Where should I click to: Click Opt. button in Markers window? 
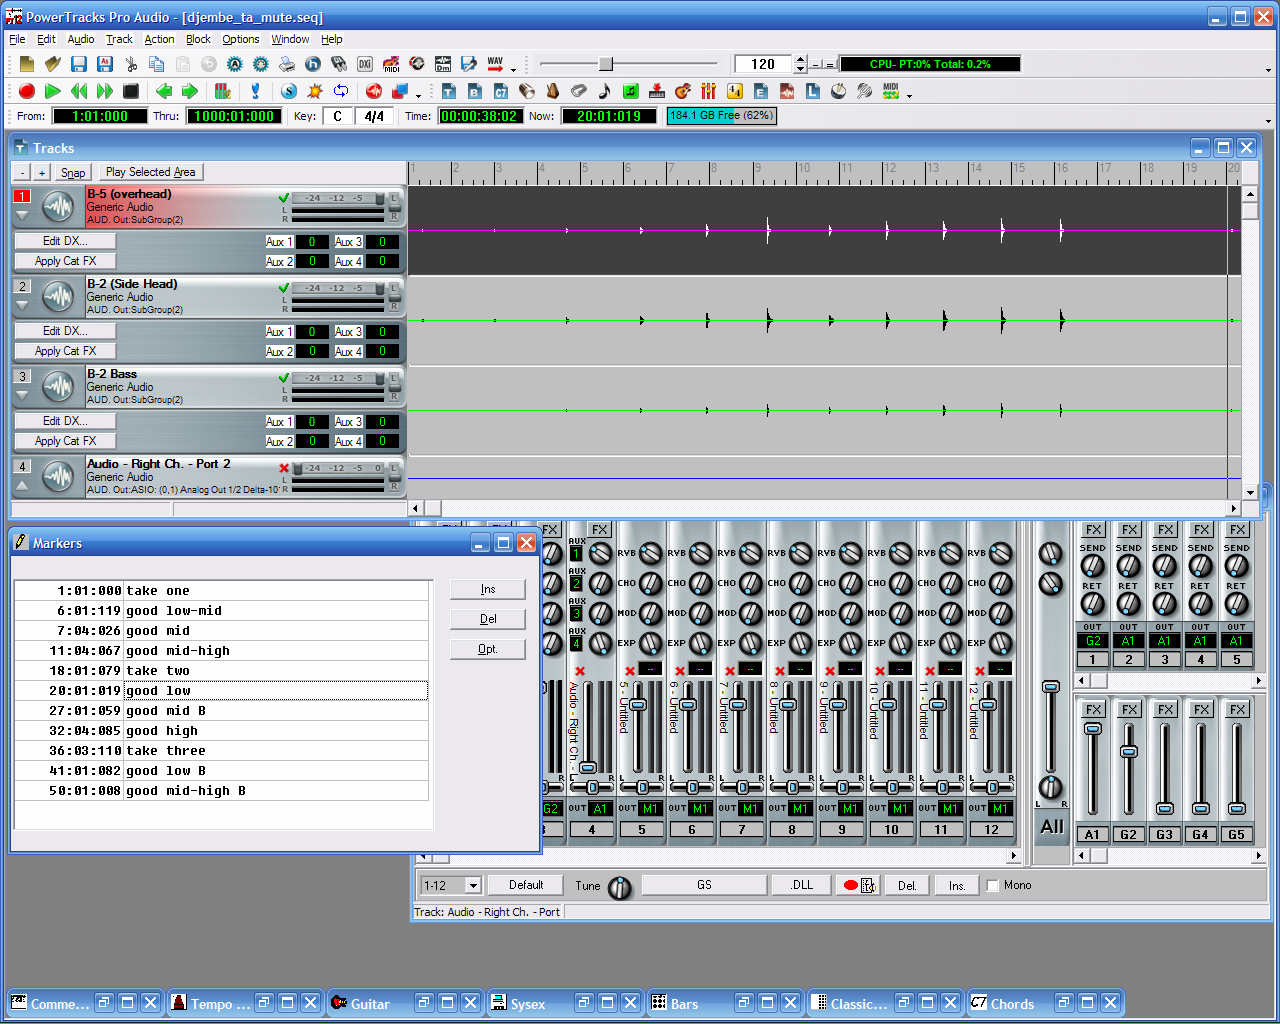click(x=488, y=649)
